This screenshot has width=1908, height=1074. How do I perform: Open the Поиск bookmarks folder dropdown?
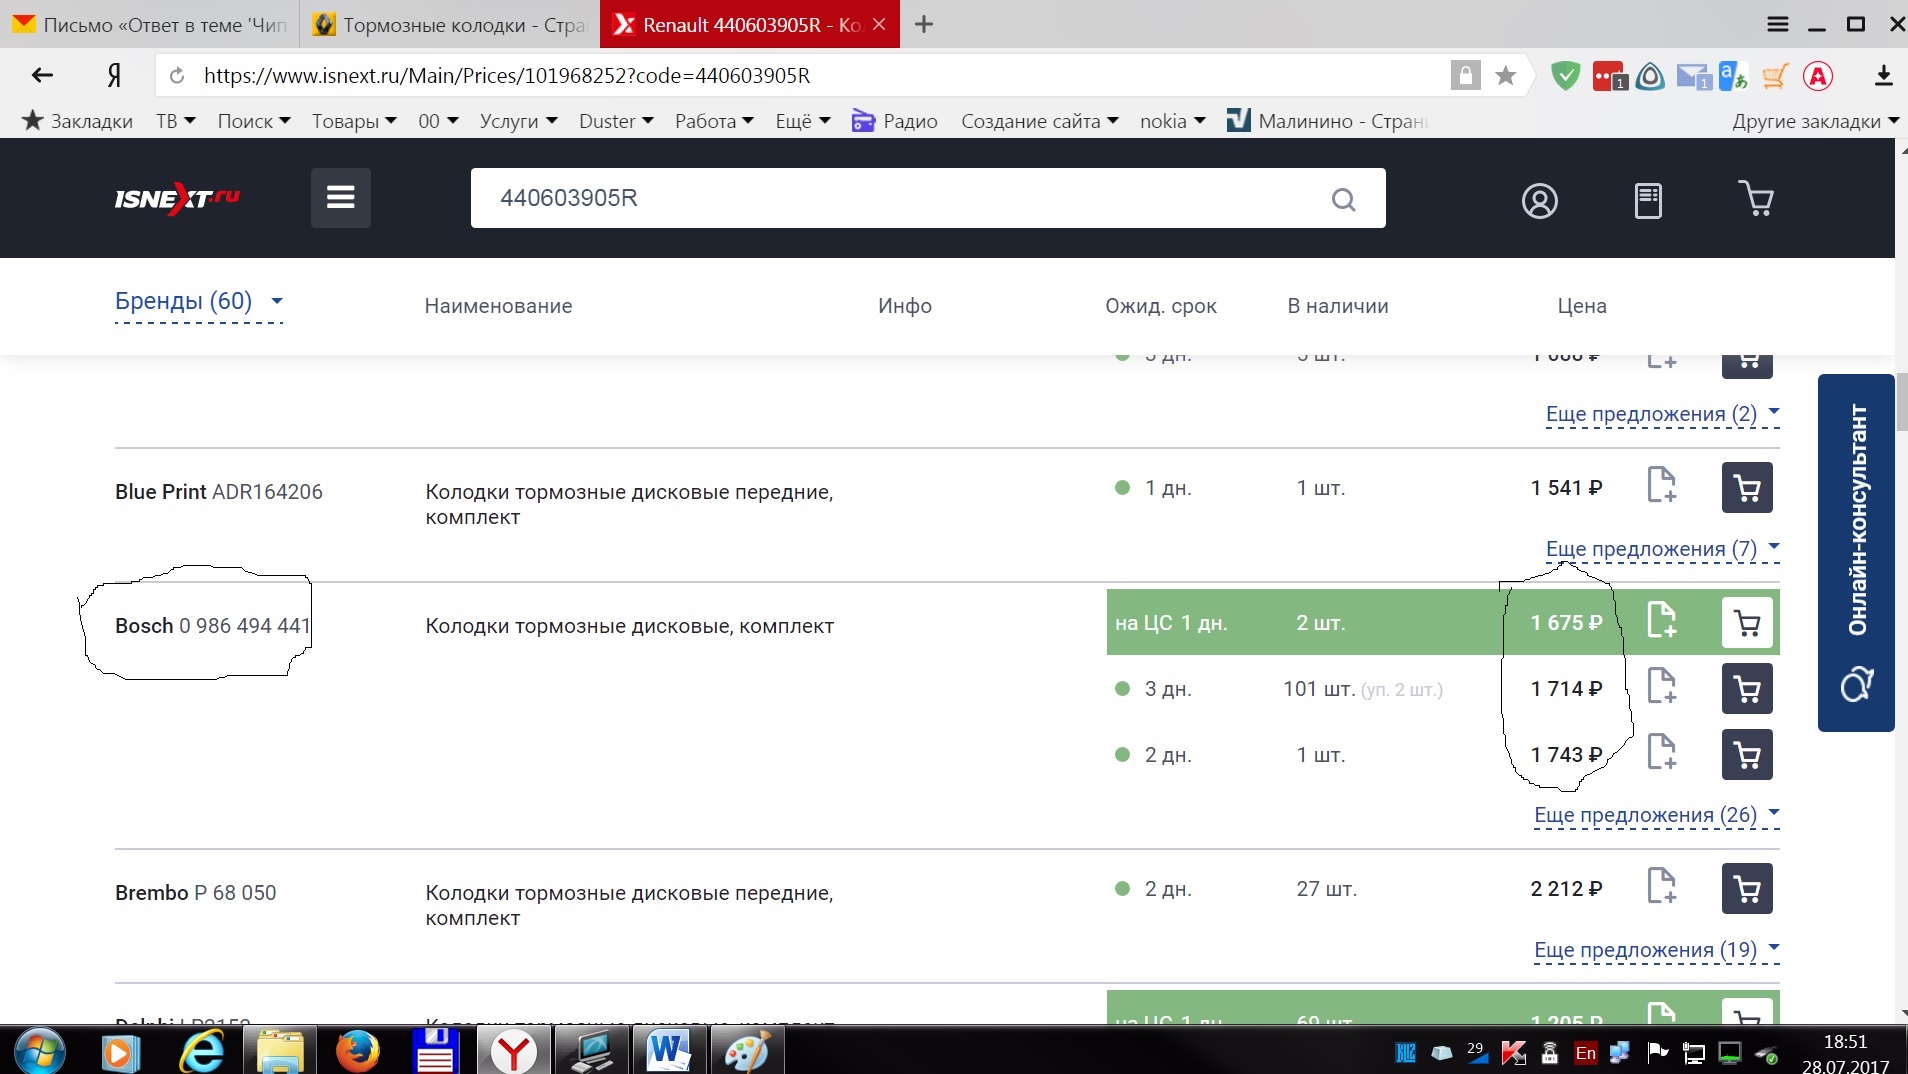(x=254, y=121)
